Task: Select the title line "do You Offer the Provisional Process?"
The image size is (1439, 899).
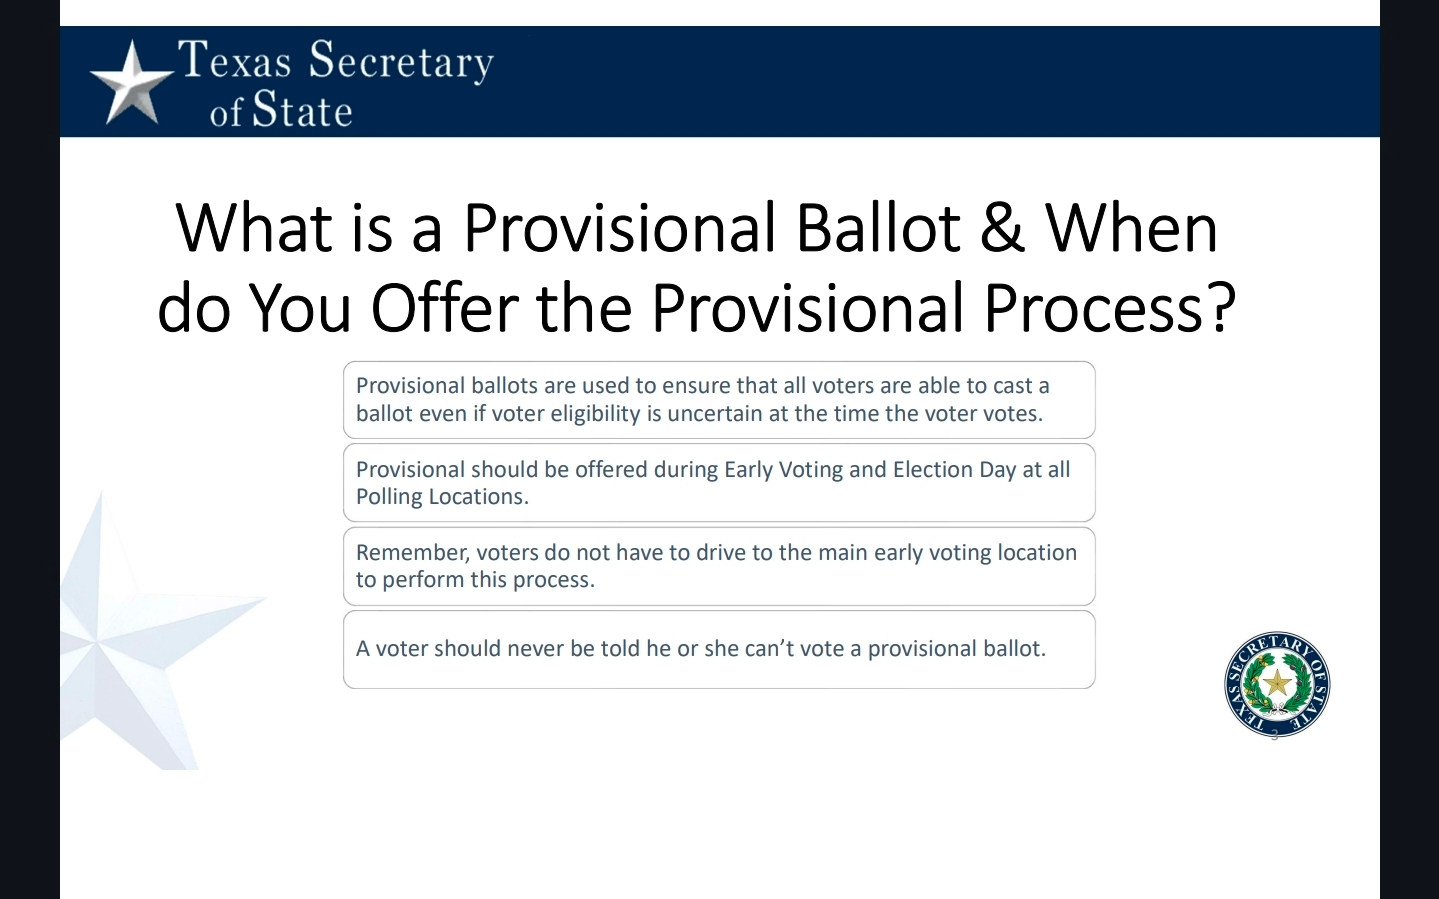Action: tap(697, 307)
